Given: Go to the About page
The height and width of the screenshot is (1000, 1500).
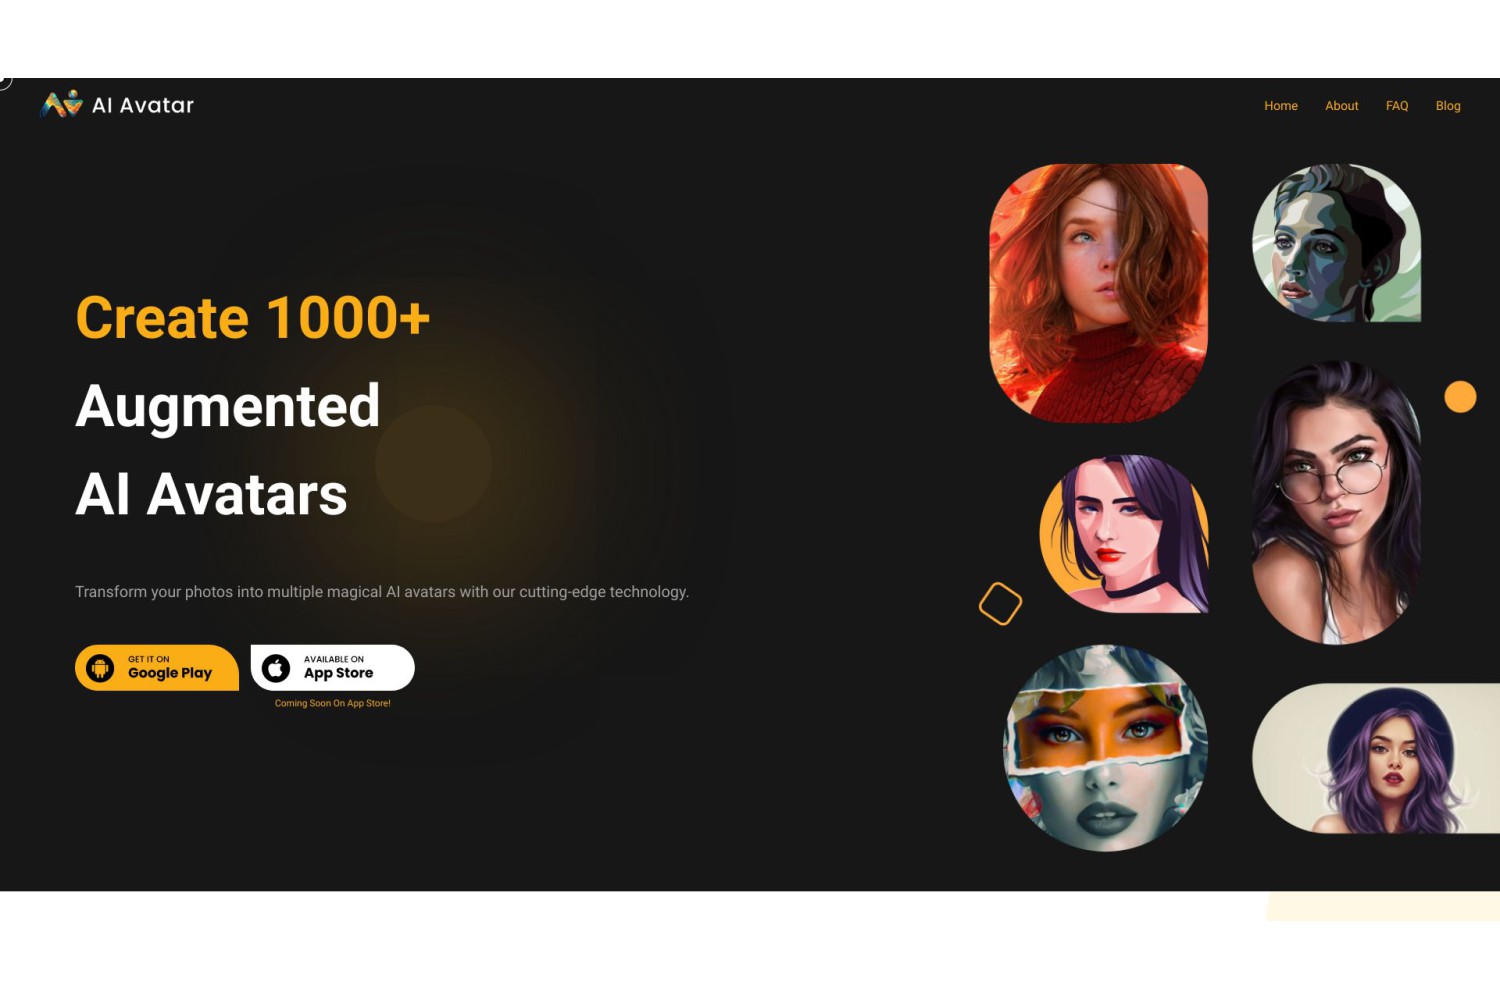Looking at the screenshot, I should tap(1341, 106).
